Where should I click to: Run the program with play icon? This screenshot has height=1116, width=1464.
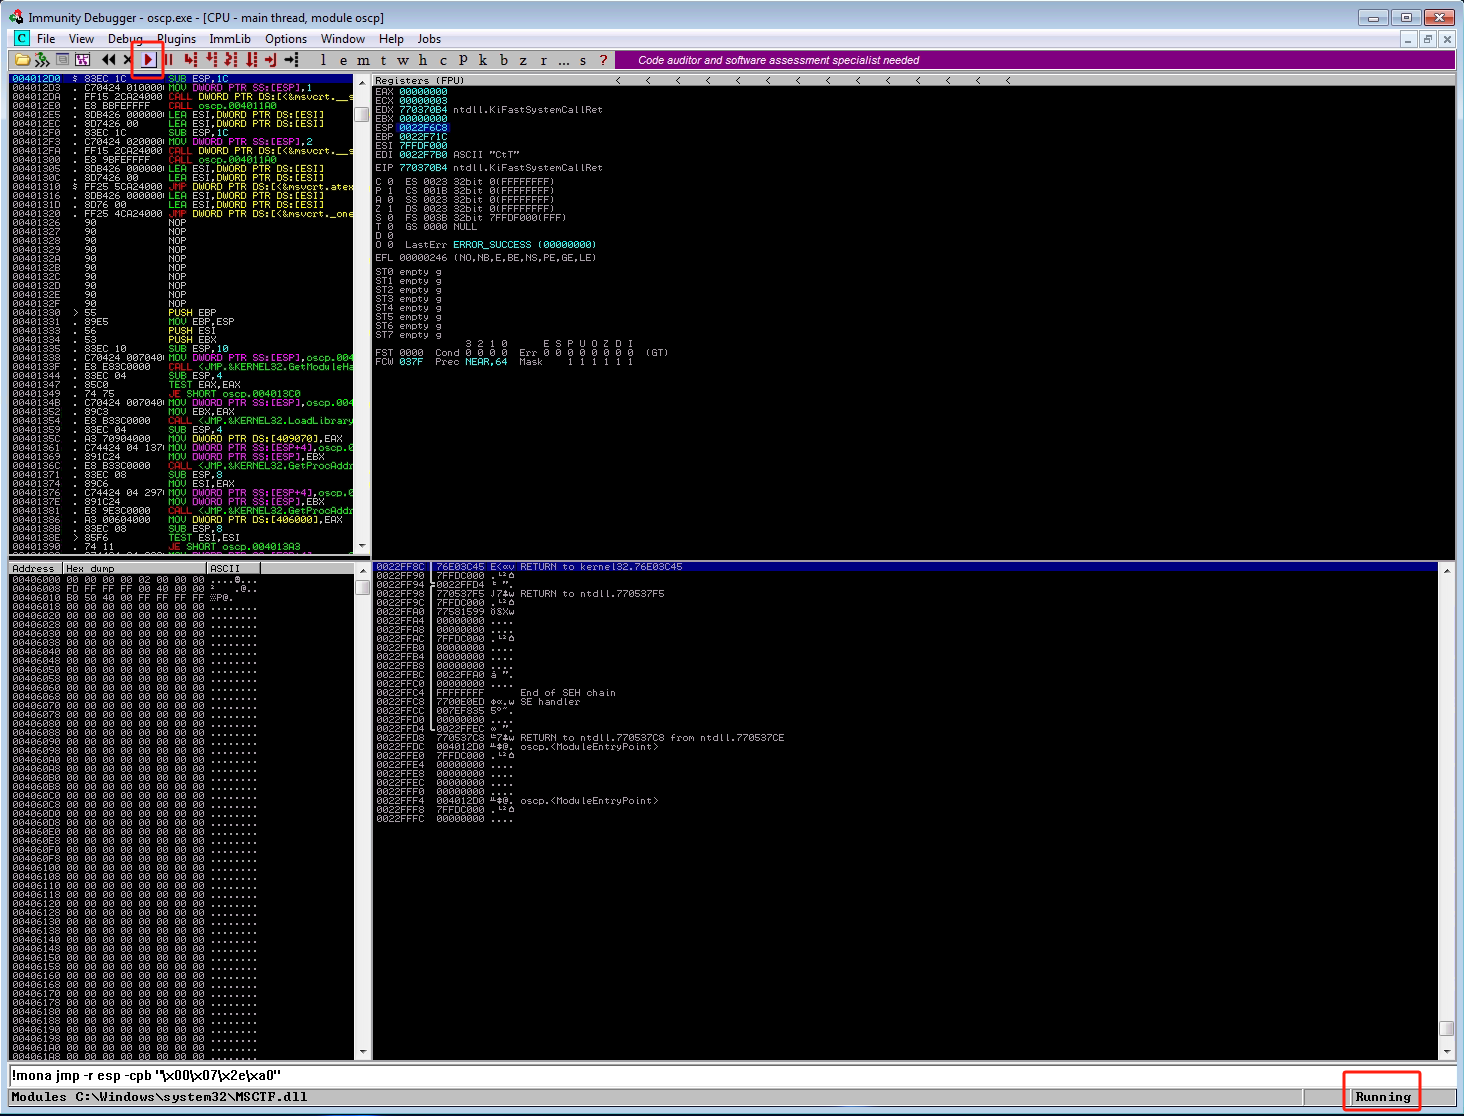[148, 60]
